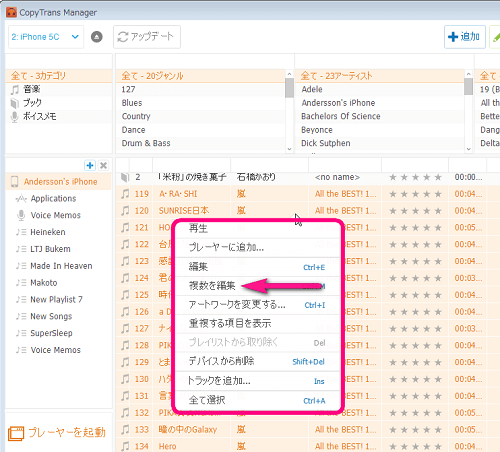The width and height of the screenshot is (500, 452).
Task: Click genre list scroll down arrow
Action: point(289,149)
